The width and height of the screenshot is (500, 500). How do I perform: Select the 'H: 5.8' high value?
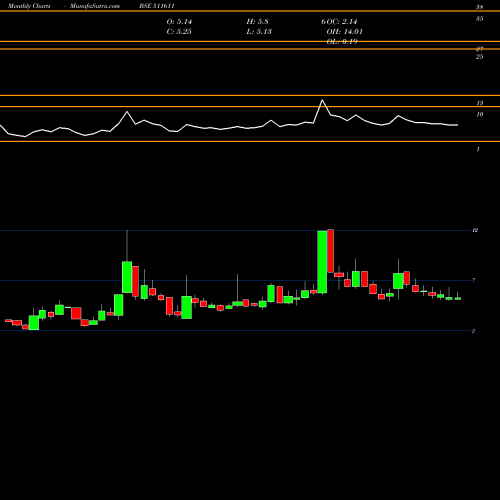(x=257, y=22)
